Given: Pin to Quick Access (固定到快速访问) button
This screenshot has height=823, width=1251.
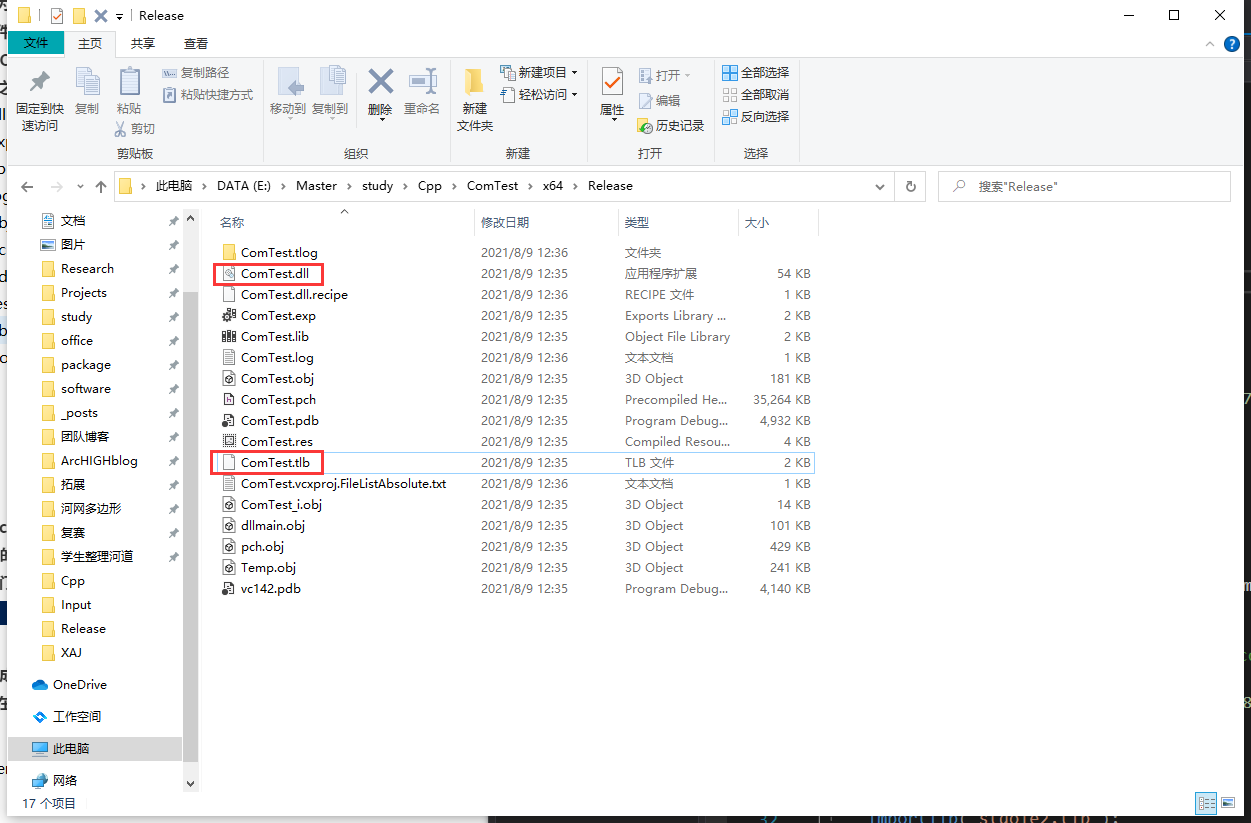Looking at the screenshot, I should (x=40, y=100).
